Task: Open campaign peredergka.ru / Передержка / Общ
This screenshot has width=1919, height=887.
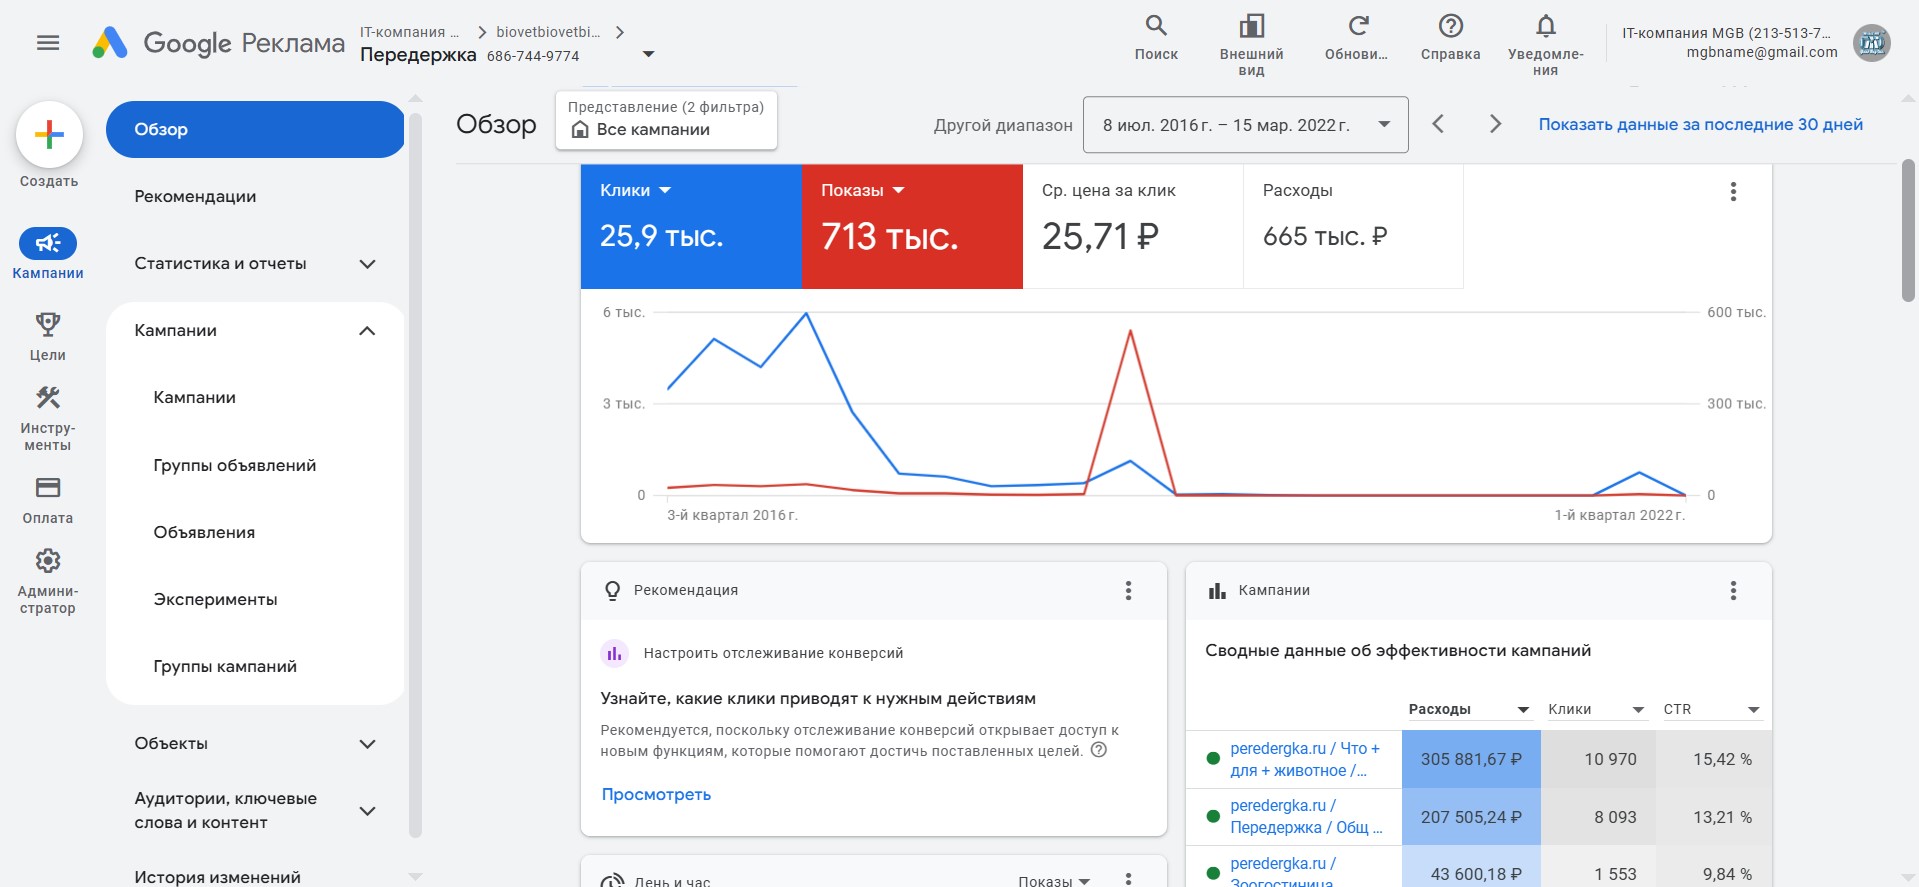Action: pyautogui.click(x=1306, y=817)
